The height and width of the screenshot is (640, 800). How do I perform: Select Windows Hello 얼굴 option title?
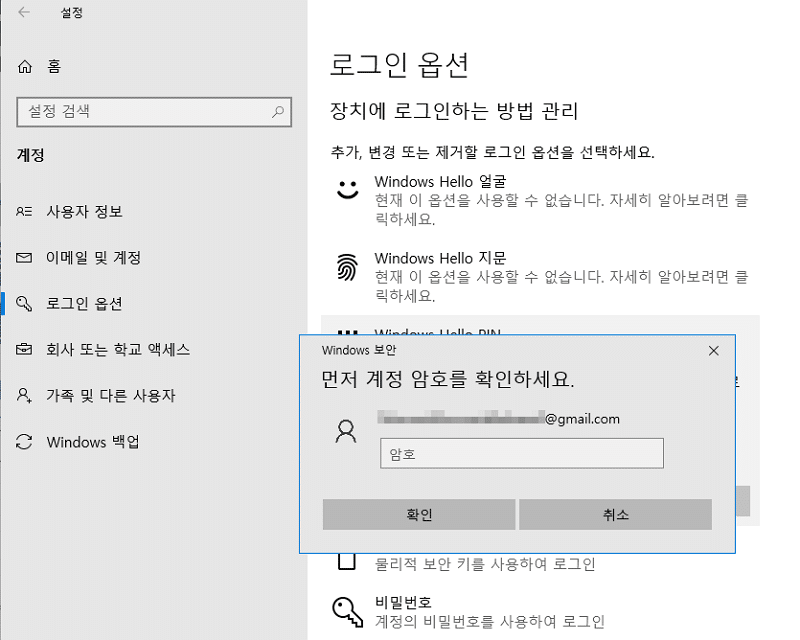tap(440, 182)
